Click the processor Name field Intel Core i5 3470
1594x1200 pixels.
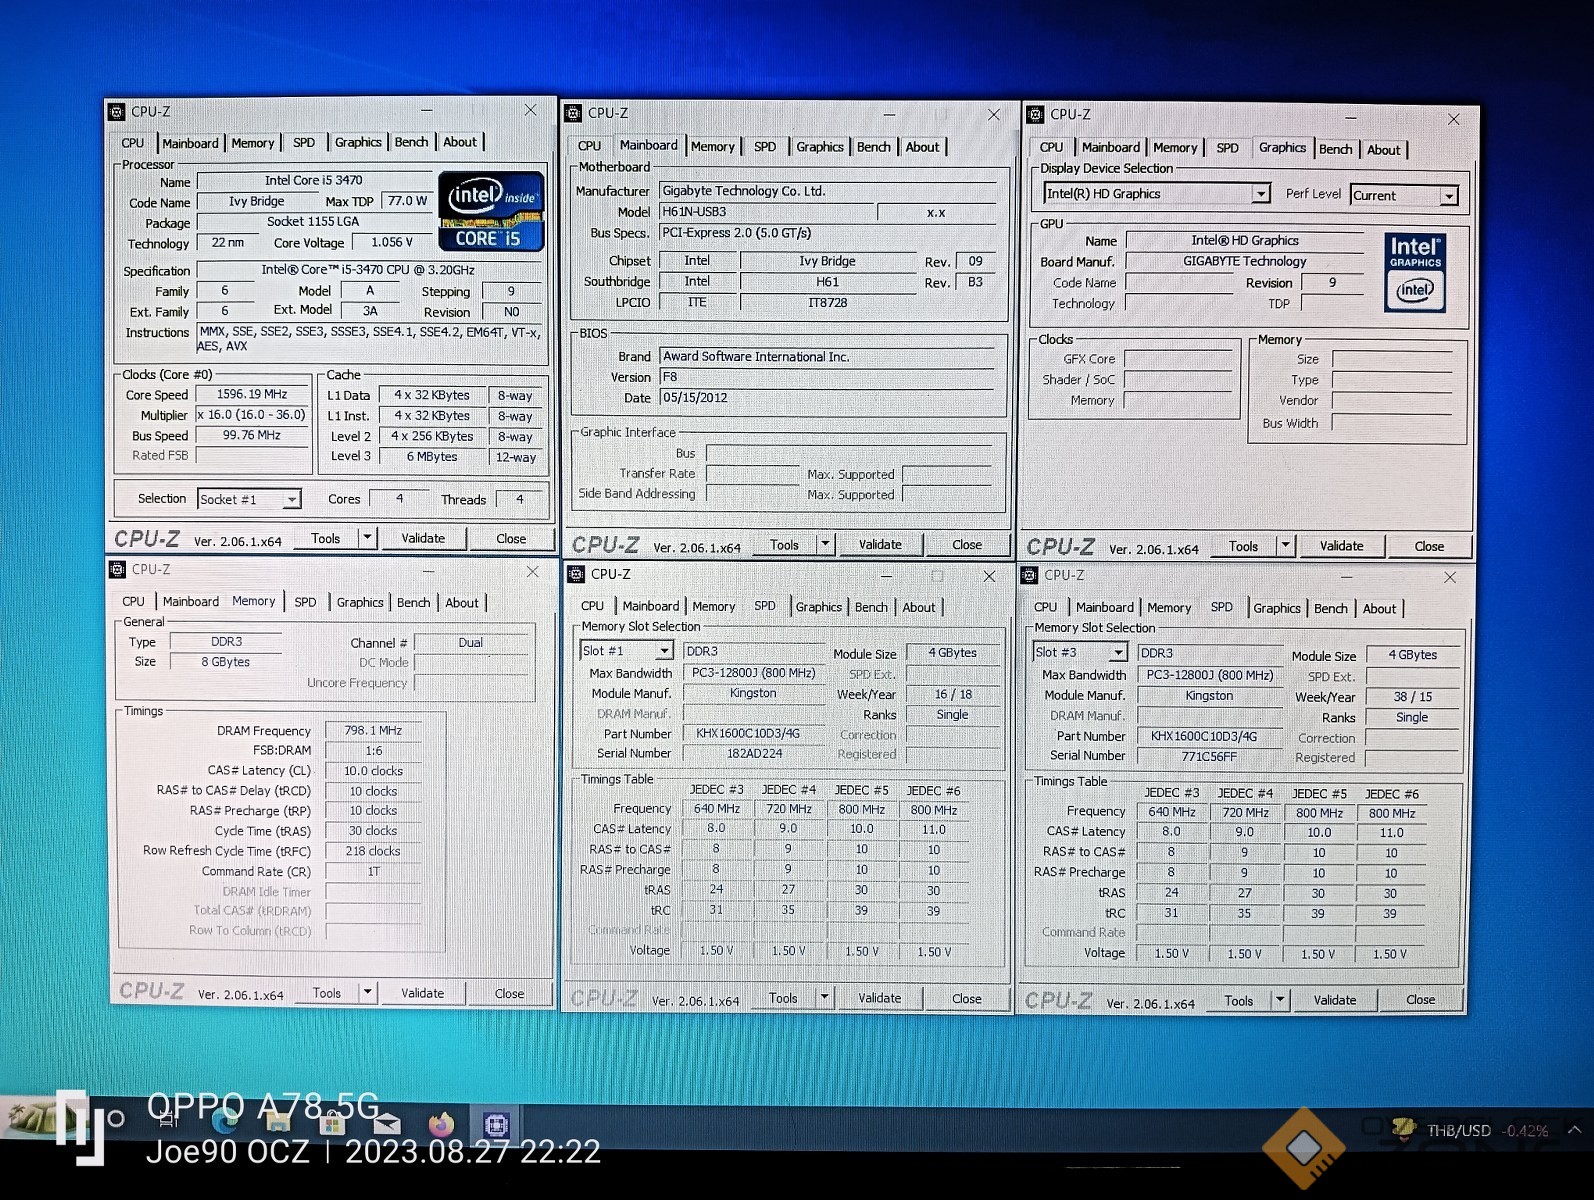click(x=314, y=180)
